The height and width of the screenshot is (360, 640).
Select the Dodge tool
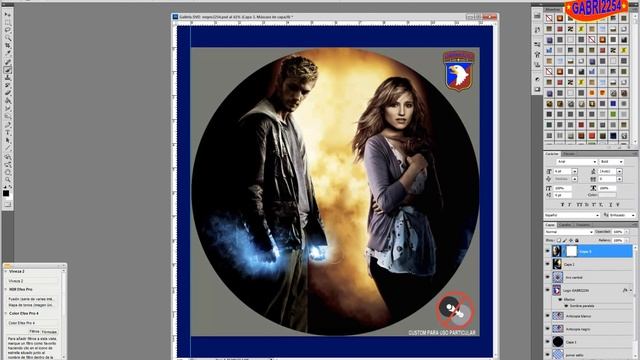pyautogui.click(x=7, y=116)
